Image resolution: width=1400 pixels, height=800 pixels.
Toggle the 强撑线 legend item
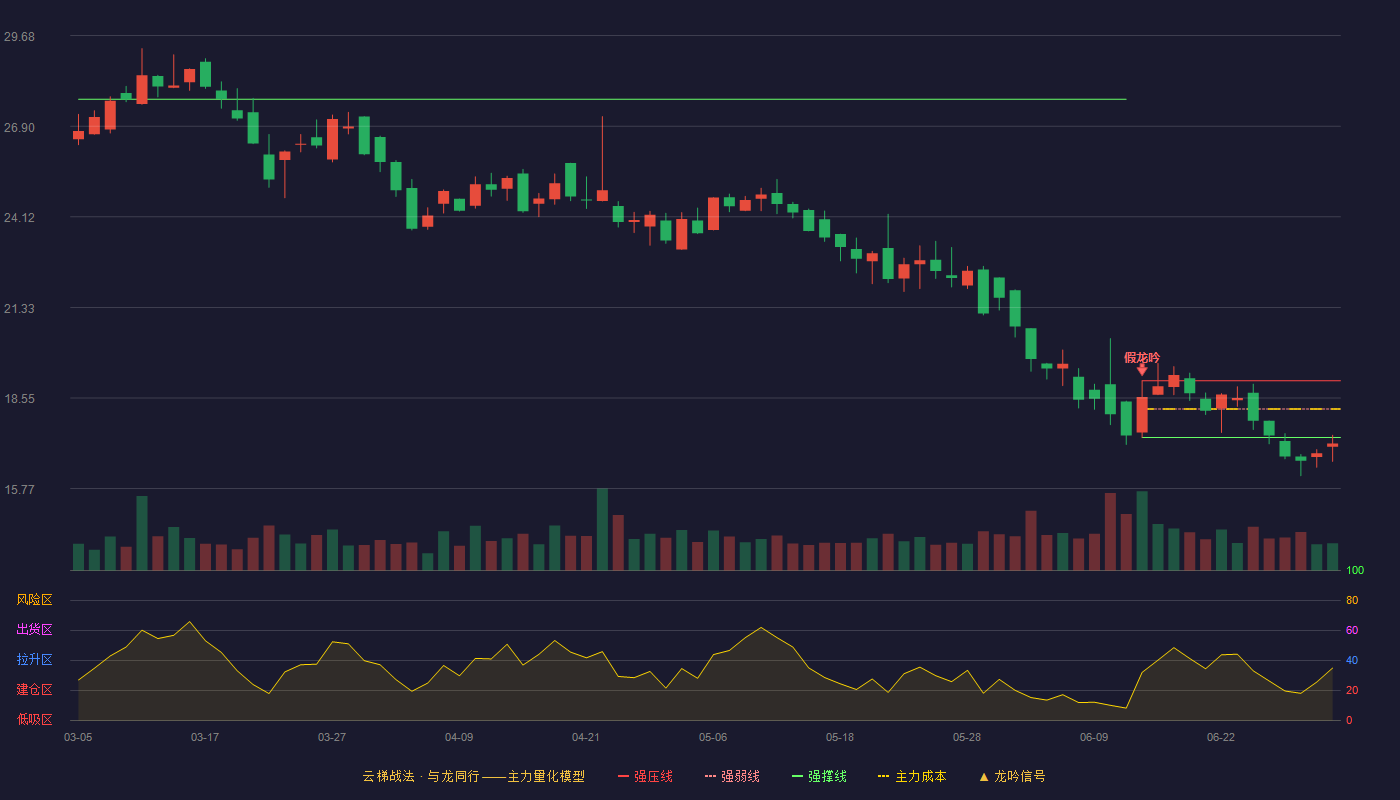[x=819, y=776]
